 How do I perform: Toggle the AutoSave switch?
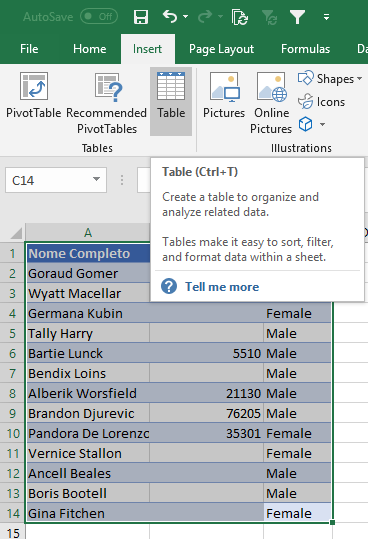click(x=99, y=16)
